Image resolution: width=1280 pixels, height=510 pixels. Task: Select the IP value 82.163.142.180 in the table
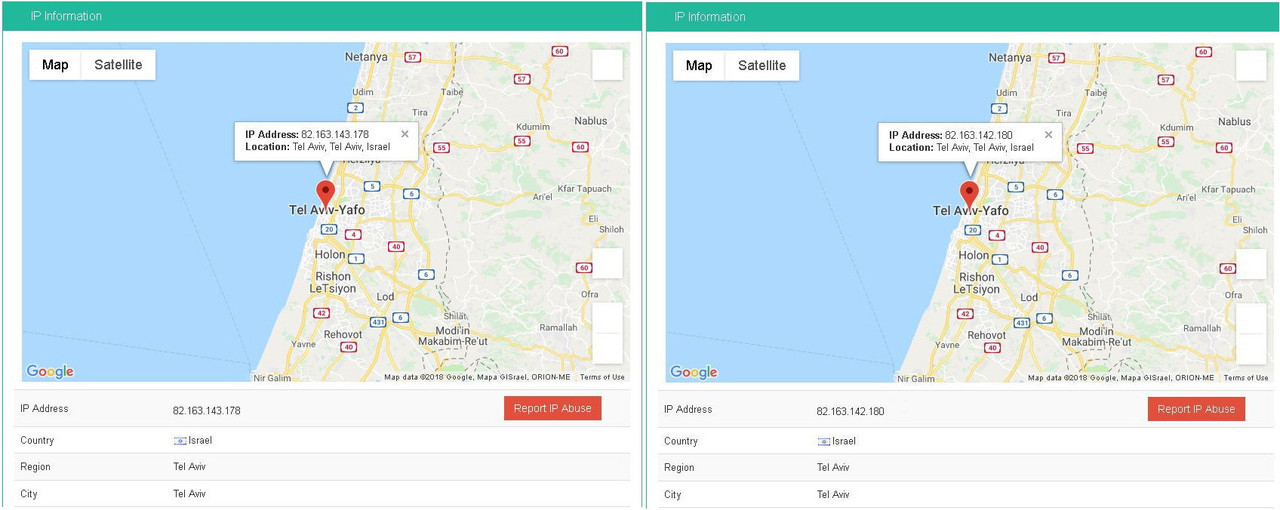[851, 411]
